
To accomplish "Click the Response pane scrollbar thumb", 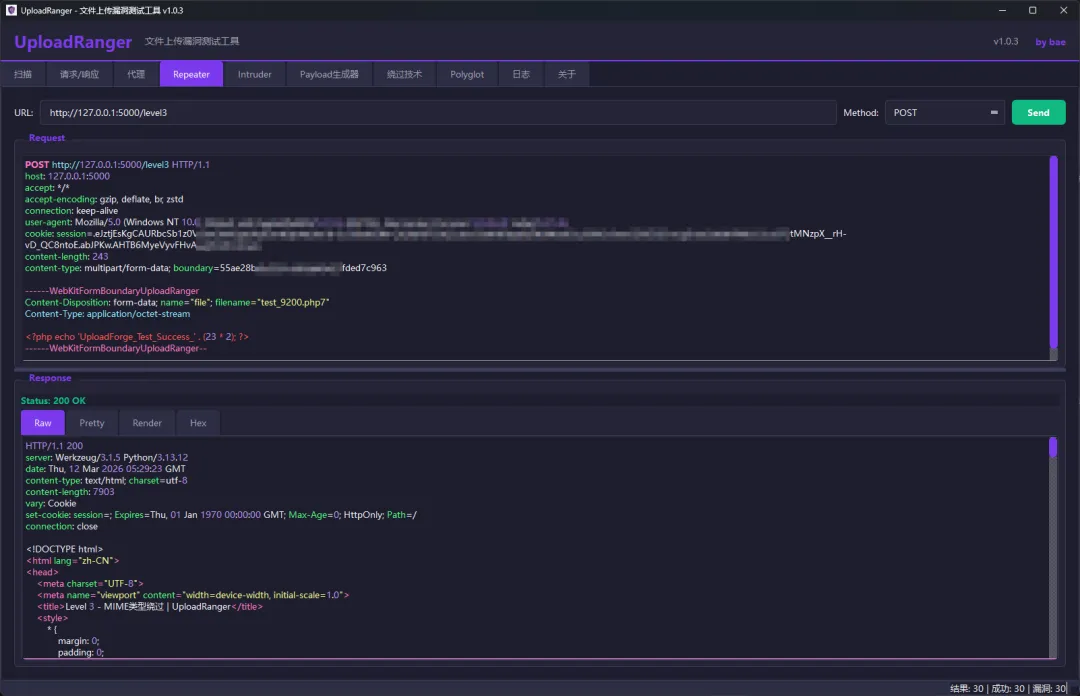I will (x=1052, y=447).
